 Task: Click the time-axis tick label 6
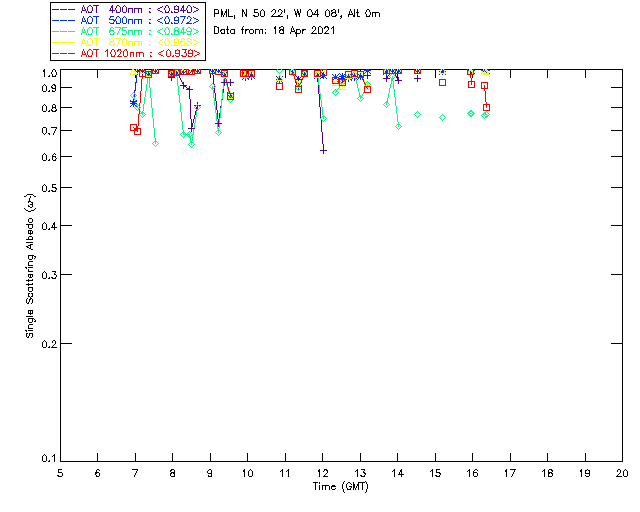click(x=98, y=473)
